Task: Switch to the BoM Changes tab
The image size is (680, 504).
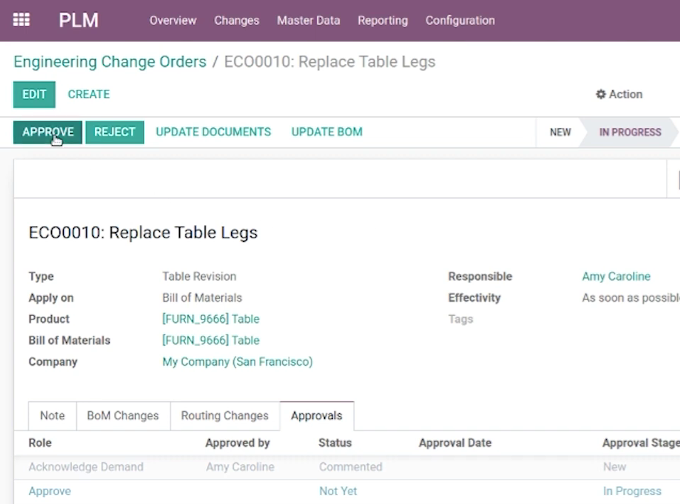Action: [123, 416]
